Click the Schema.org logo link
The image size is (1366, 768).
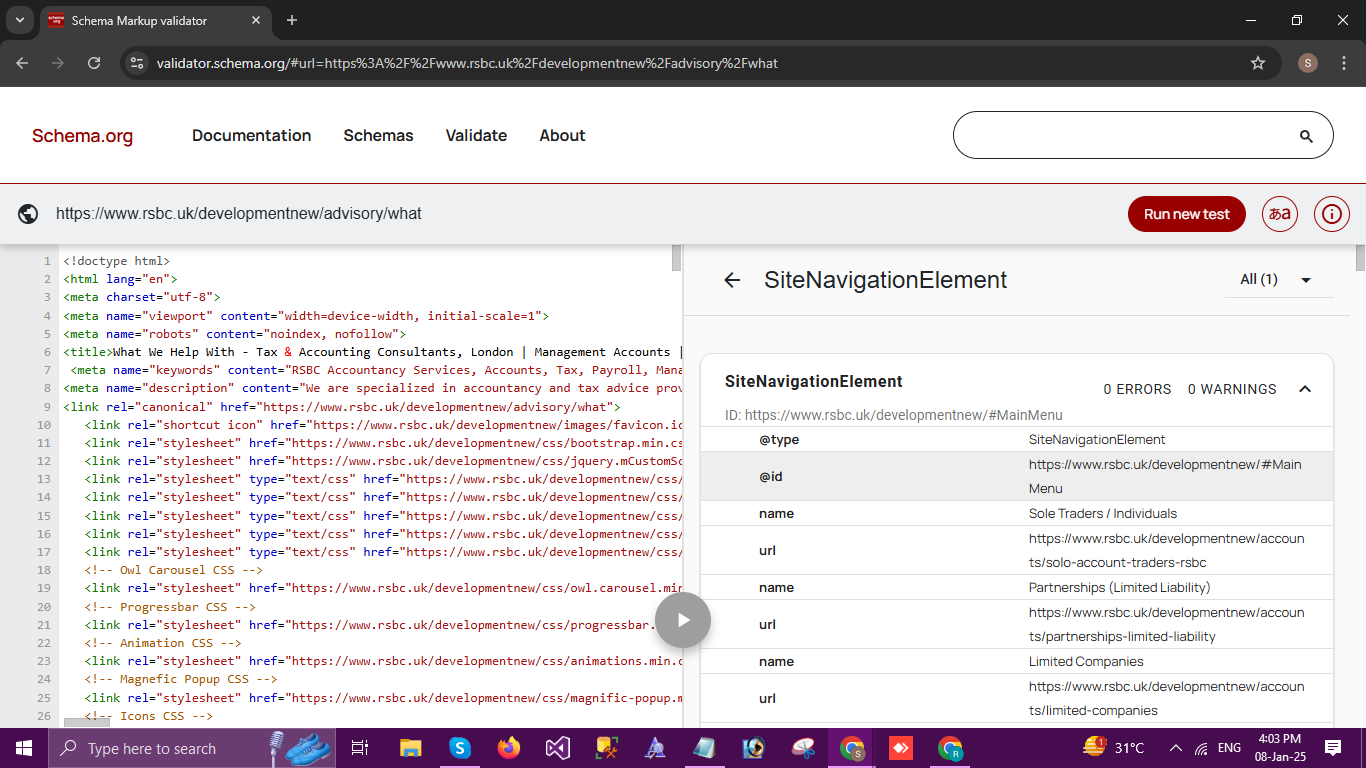[82, 136]
